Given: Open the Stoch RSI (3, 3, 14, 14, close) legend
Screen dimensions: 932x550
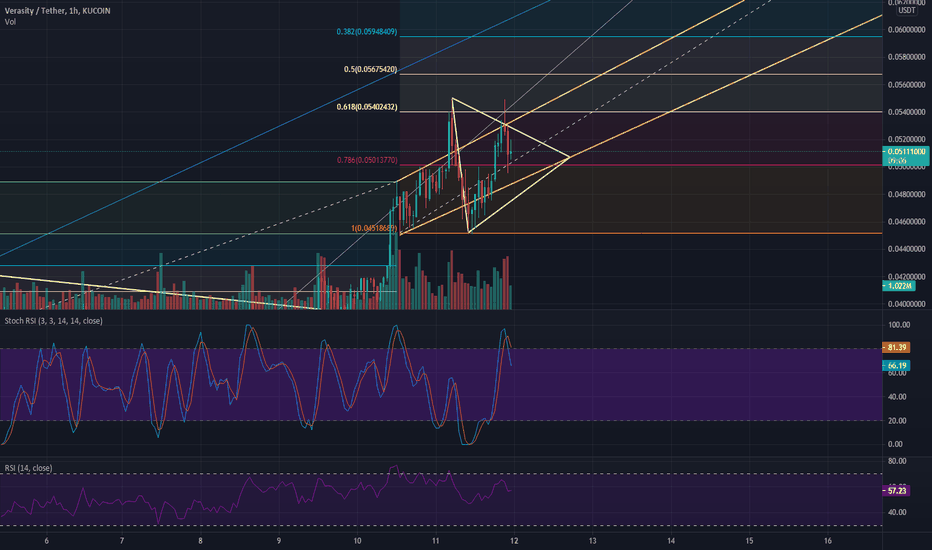Looking at the screenshot, I should (53, 321).
